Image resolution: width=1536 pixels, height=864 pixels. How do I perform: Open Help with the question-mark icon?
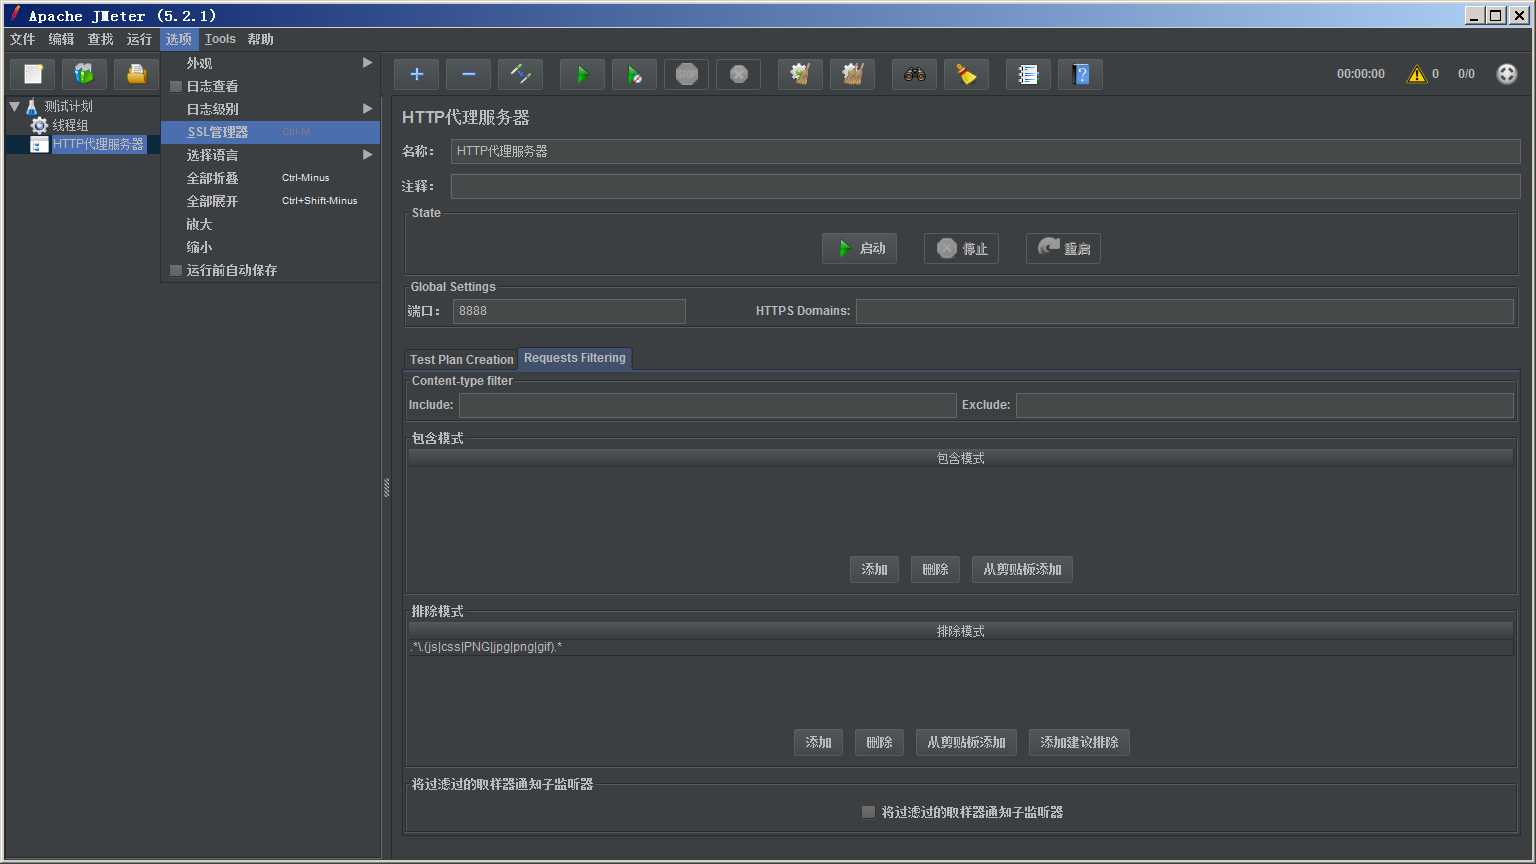[1080, 74]
